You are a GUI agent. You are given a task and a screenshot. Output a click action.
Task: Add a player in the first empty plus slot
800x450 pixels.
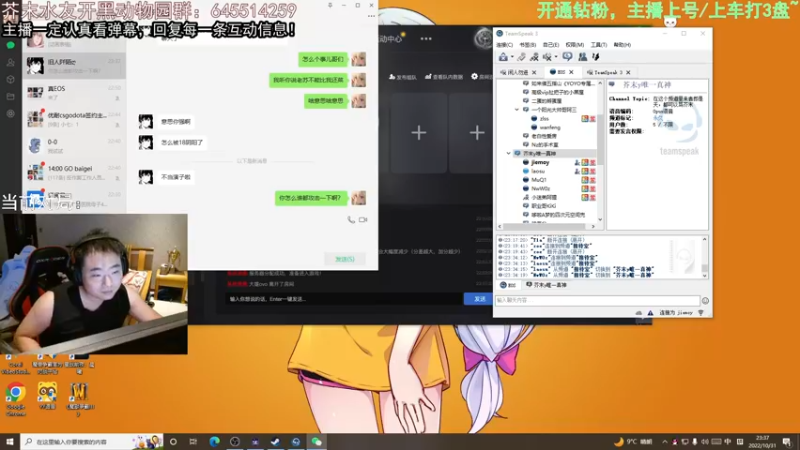pyautogui.click(x=419, y=133)
